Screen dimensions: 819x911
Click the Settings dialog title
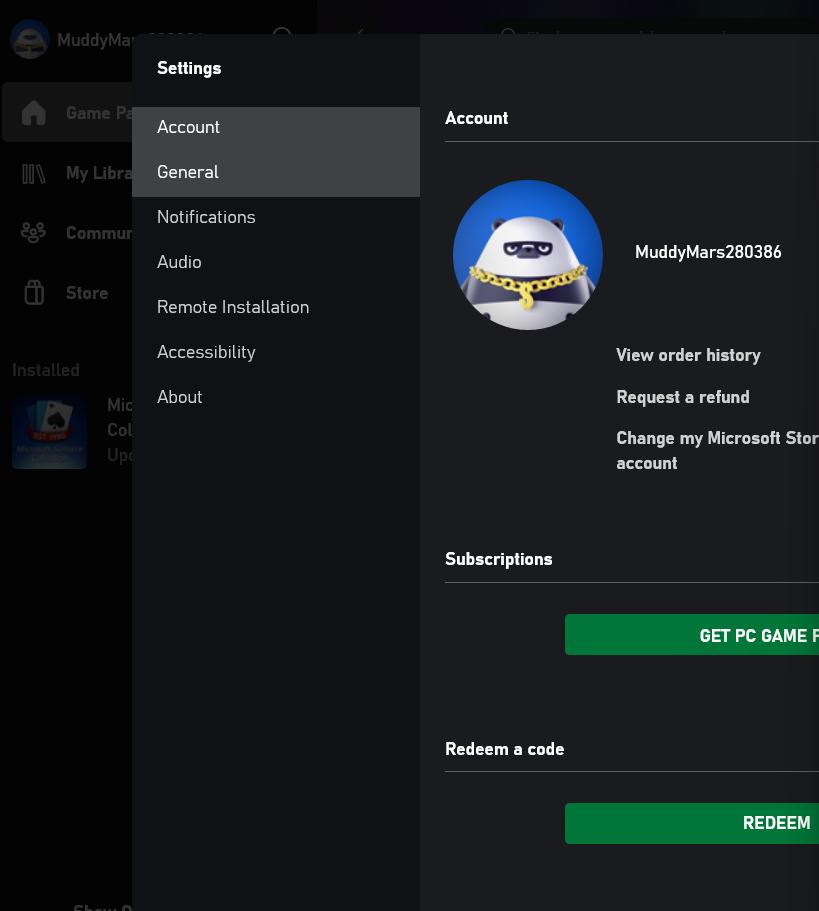tap(189, 69)
